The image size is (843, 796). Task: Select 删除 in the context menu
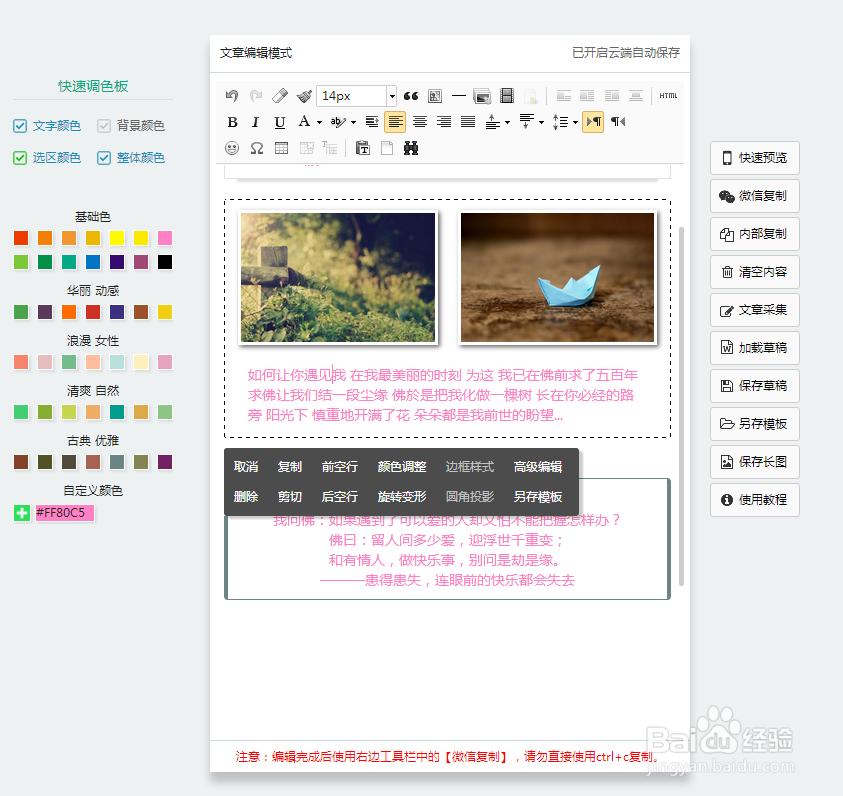tap(246, 496)
